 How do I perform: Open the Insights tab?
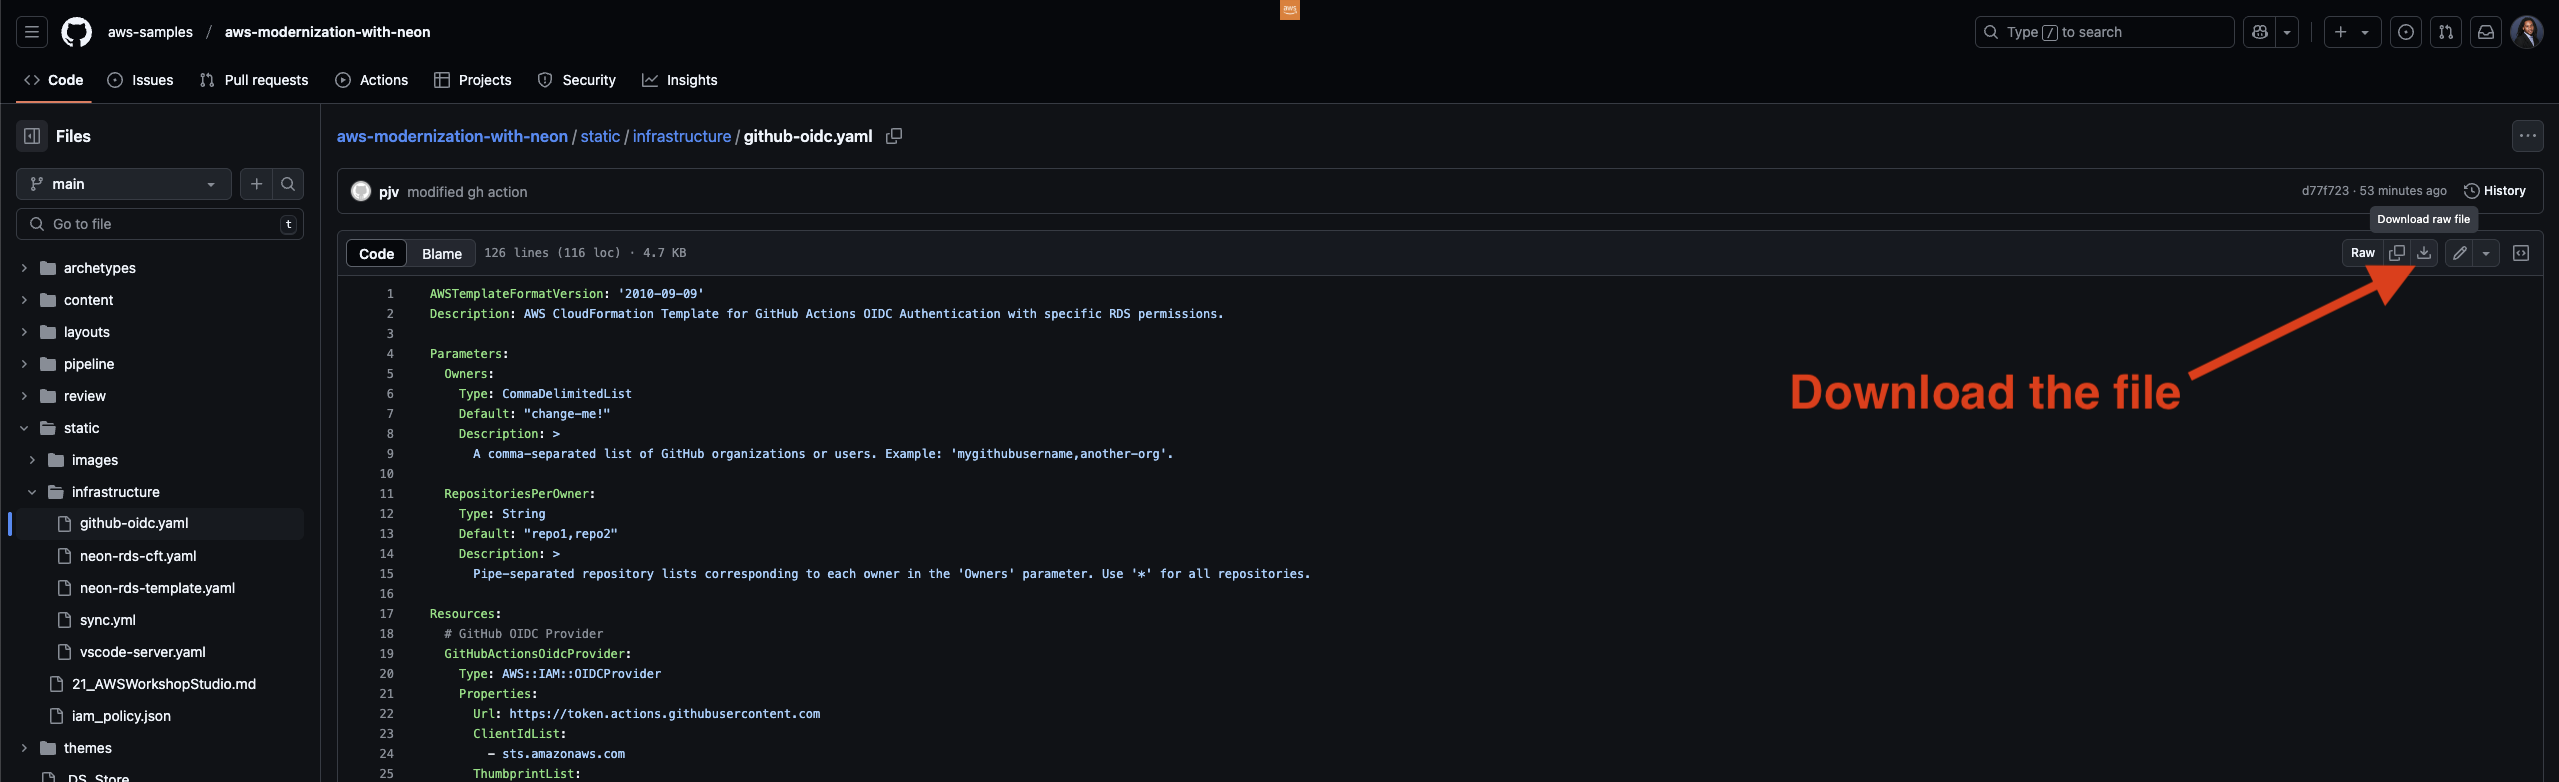click(680, 80)
